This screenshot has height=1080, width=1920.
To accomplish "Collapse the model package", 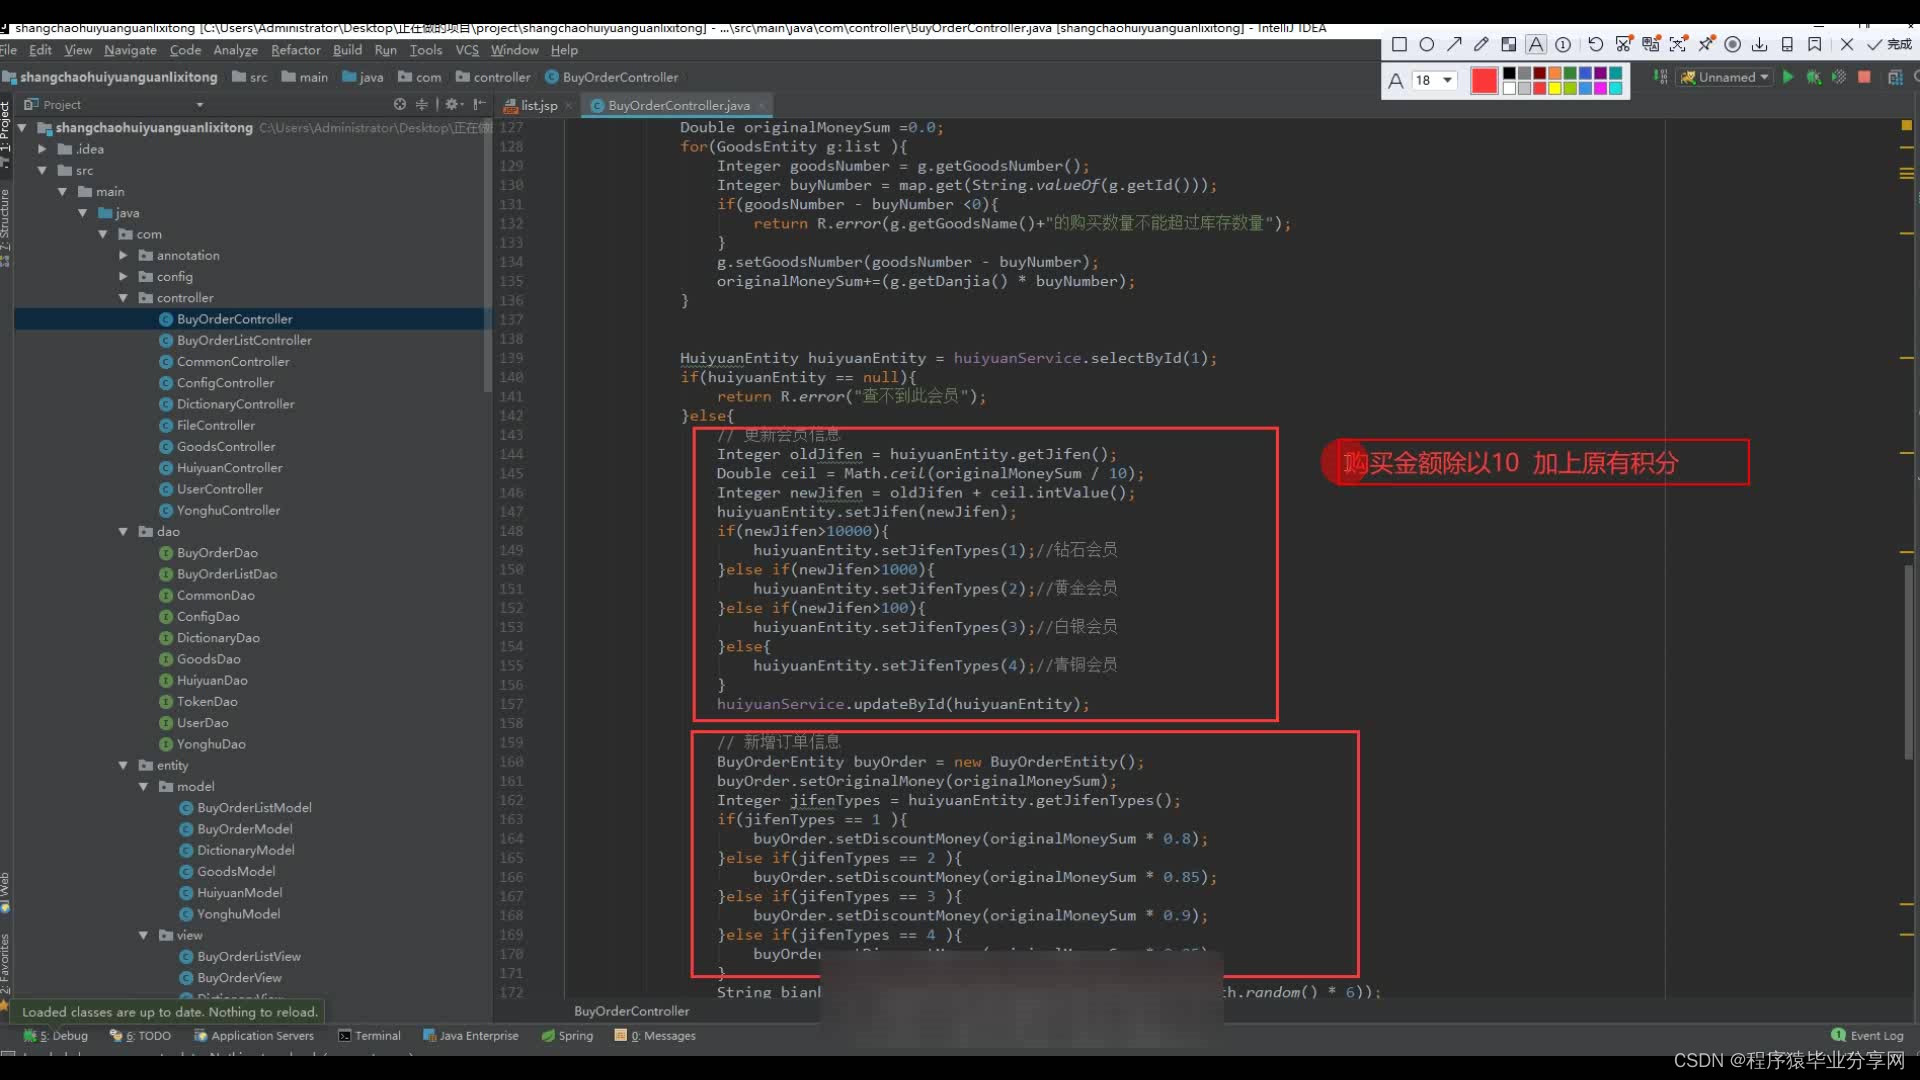I will [143, 787].
